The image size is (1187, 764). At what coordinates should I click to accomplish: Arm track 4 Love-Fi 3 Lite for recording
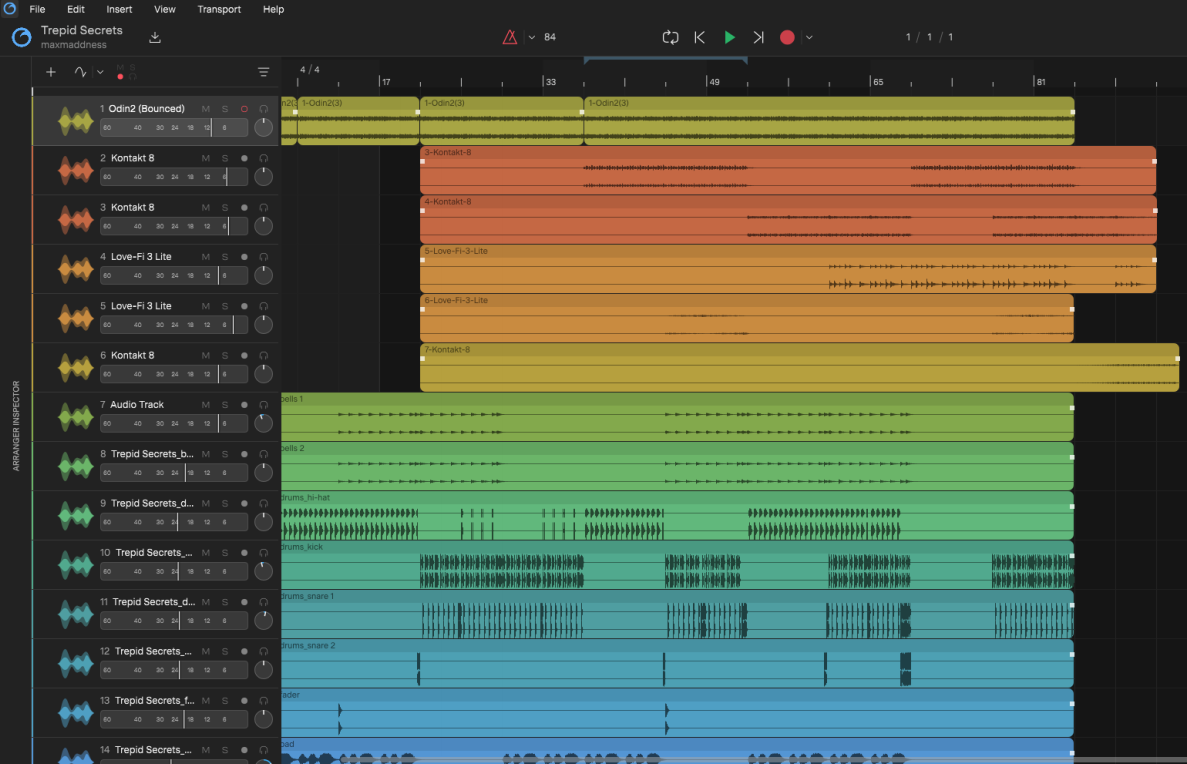pyautogui.click(x=244, y=257)
